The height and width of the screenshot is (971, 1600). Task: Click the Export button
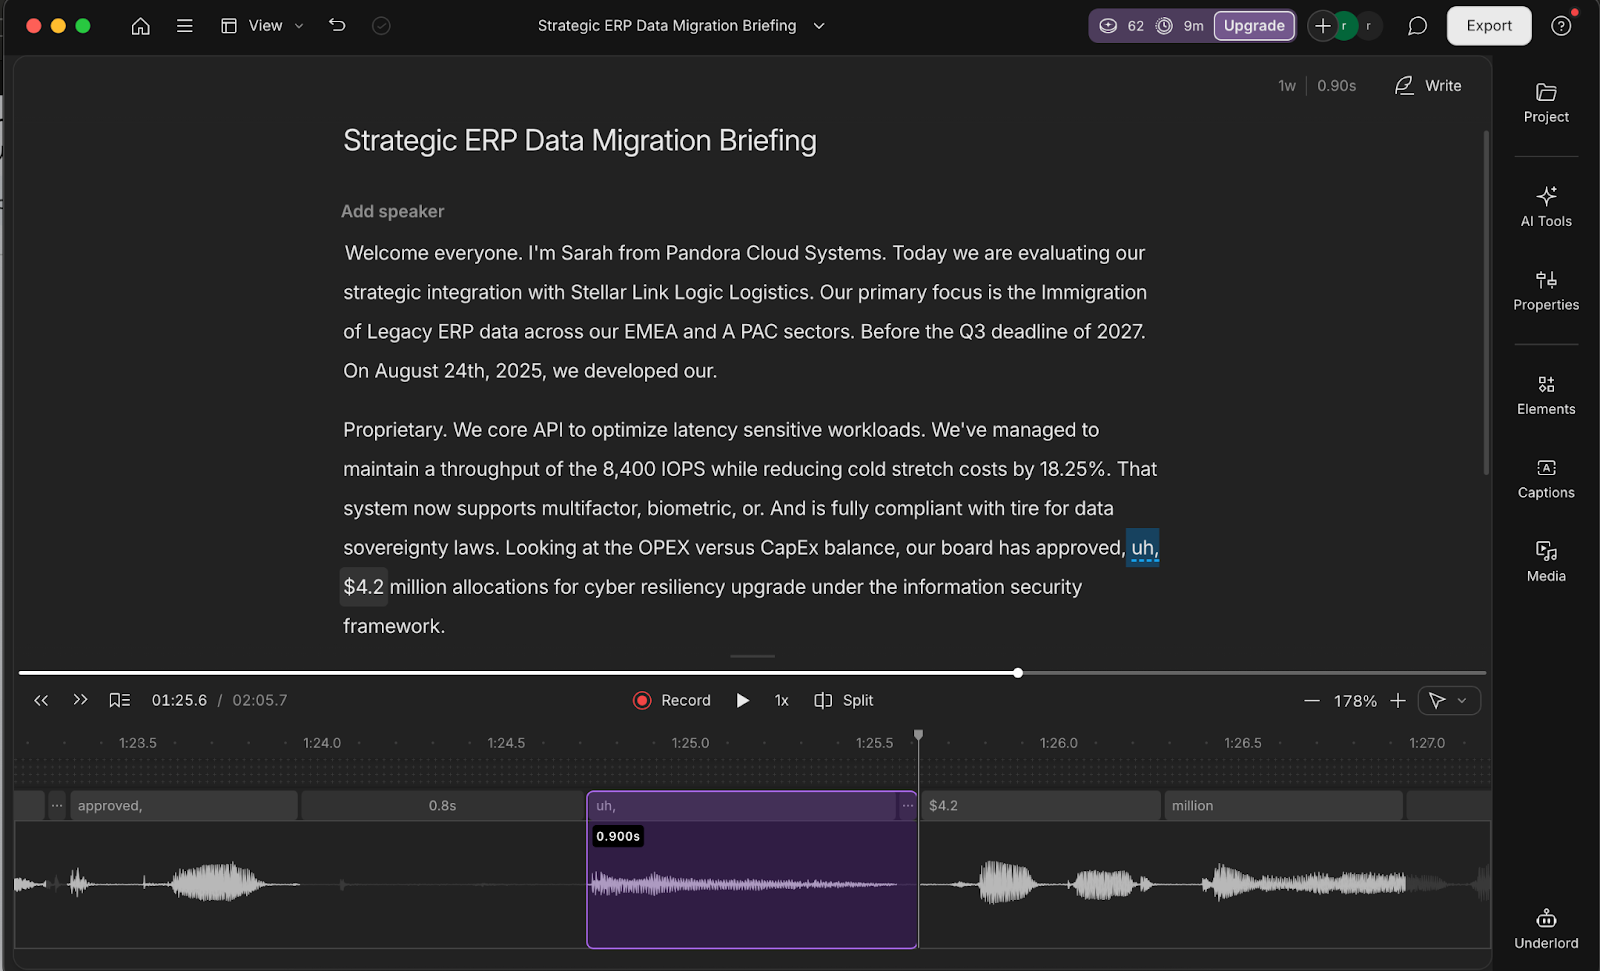pyautogui.click(x=1488, y=26)
